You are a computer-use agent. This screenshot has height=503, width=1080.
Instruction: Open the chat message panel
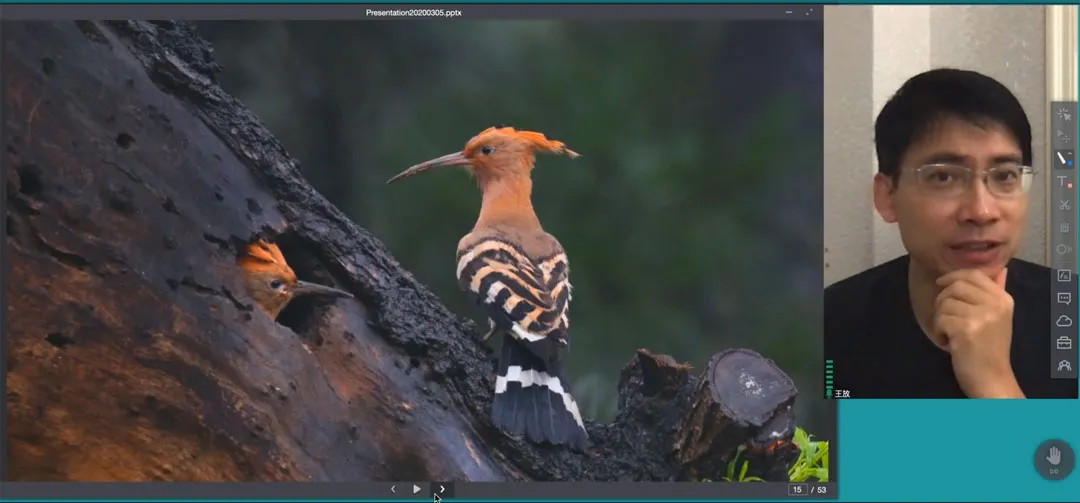tap(1064, 298)
